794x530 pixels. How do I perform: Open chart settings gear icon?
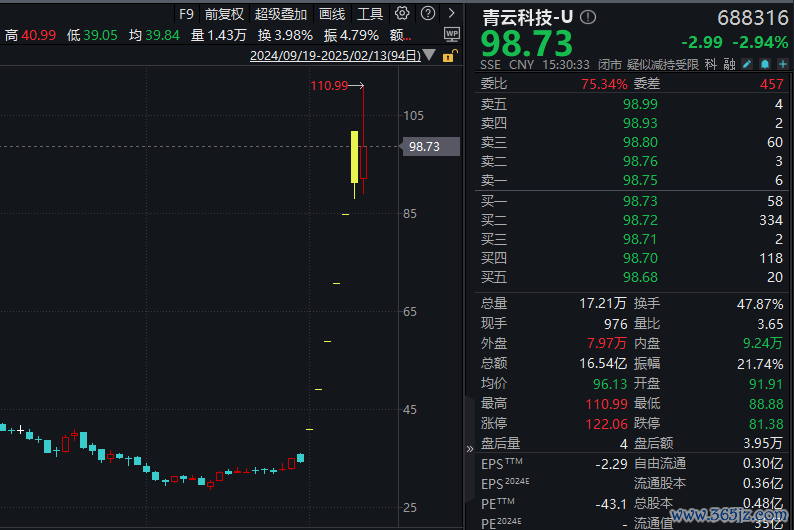402,13
